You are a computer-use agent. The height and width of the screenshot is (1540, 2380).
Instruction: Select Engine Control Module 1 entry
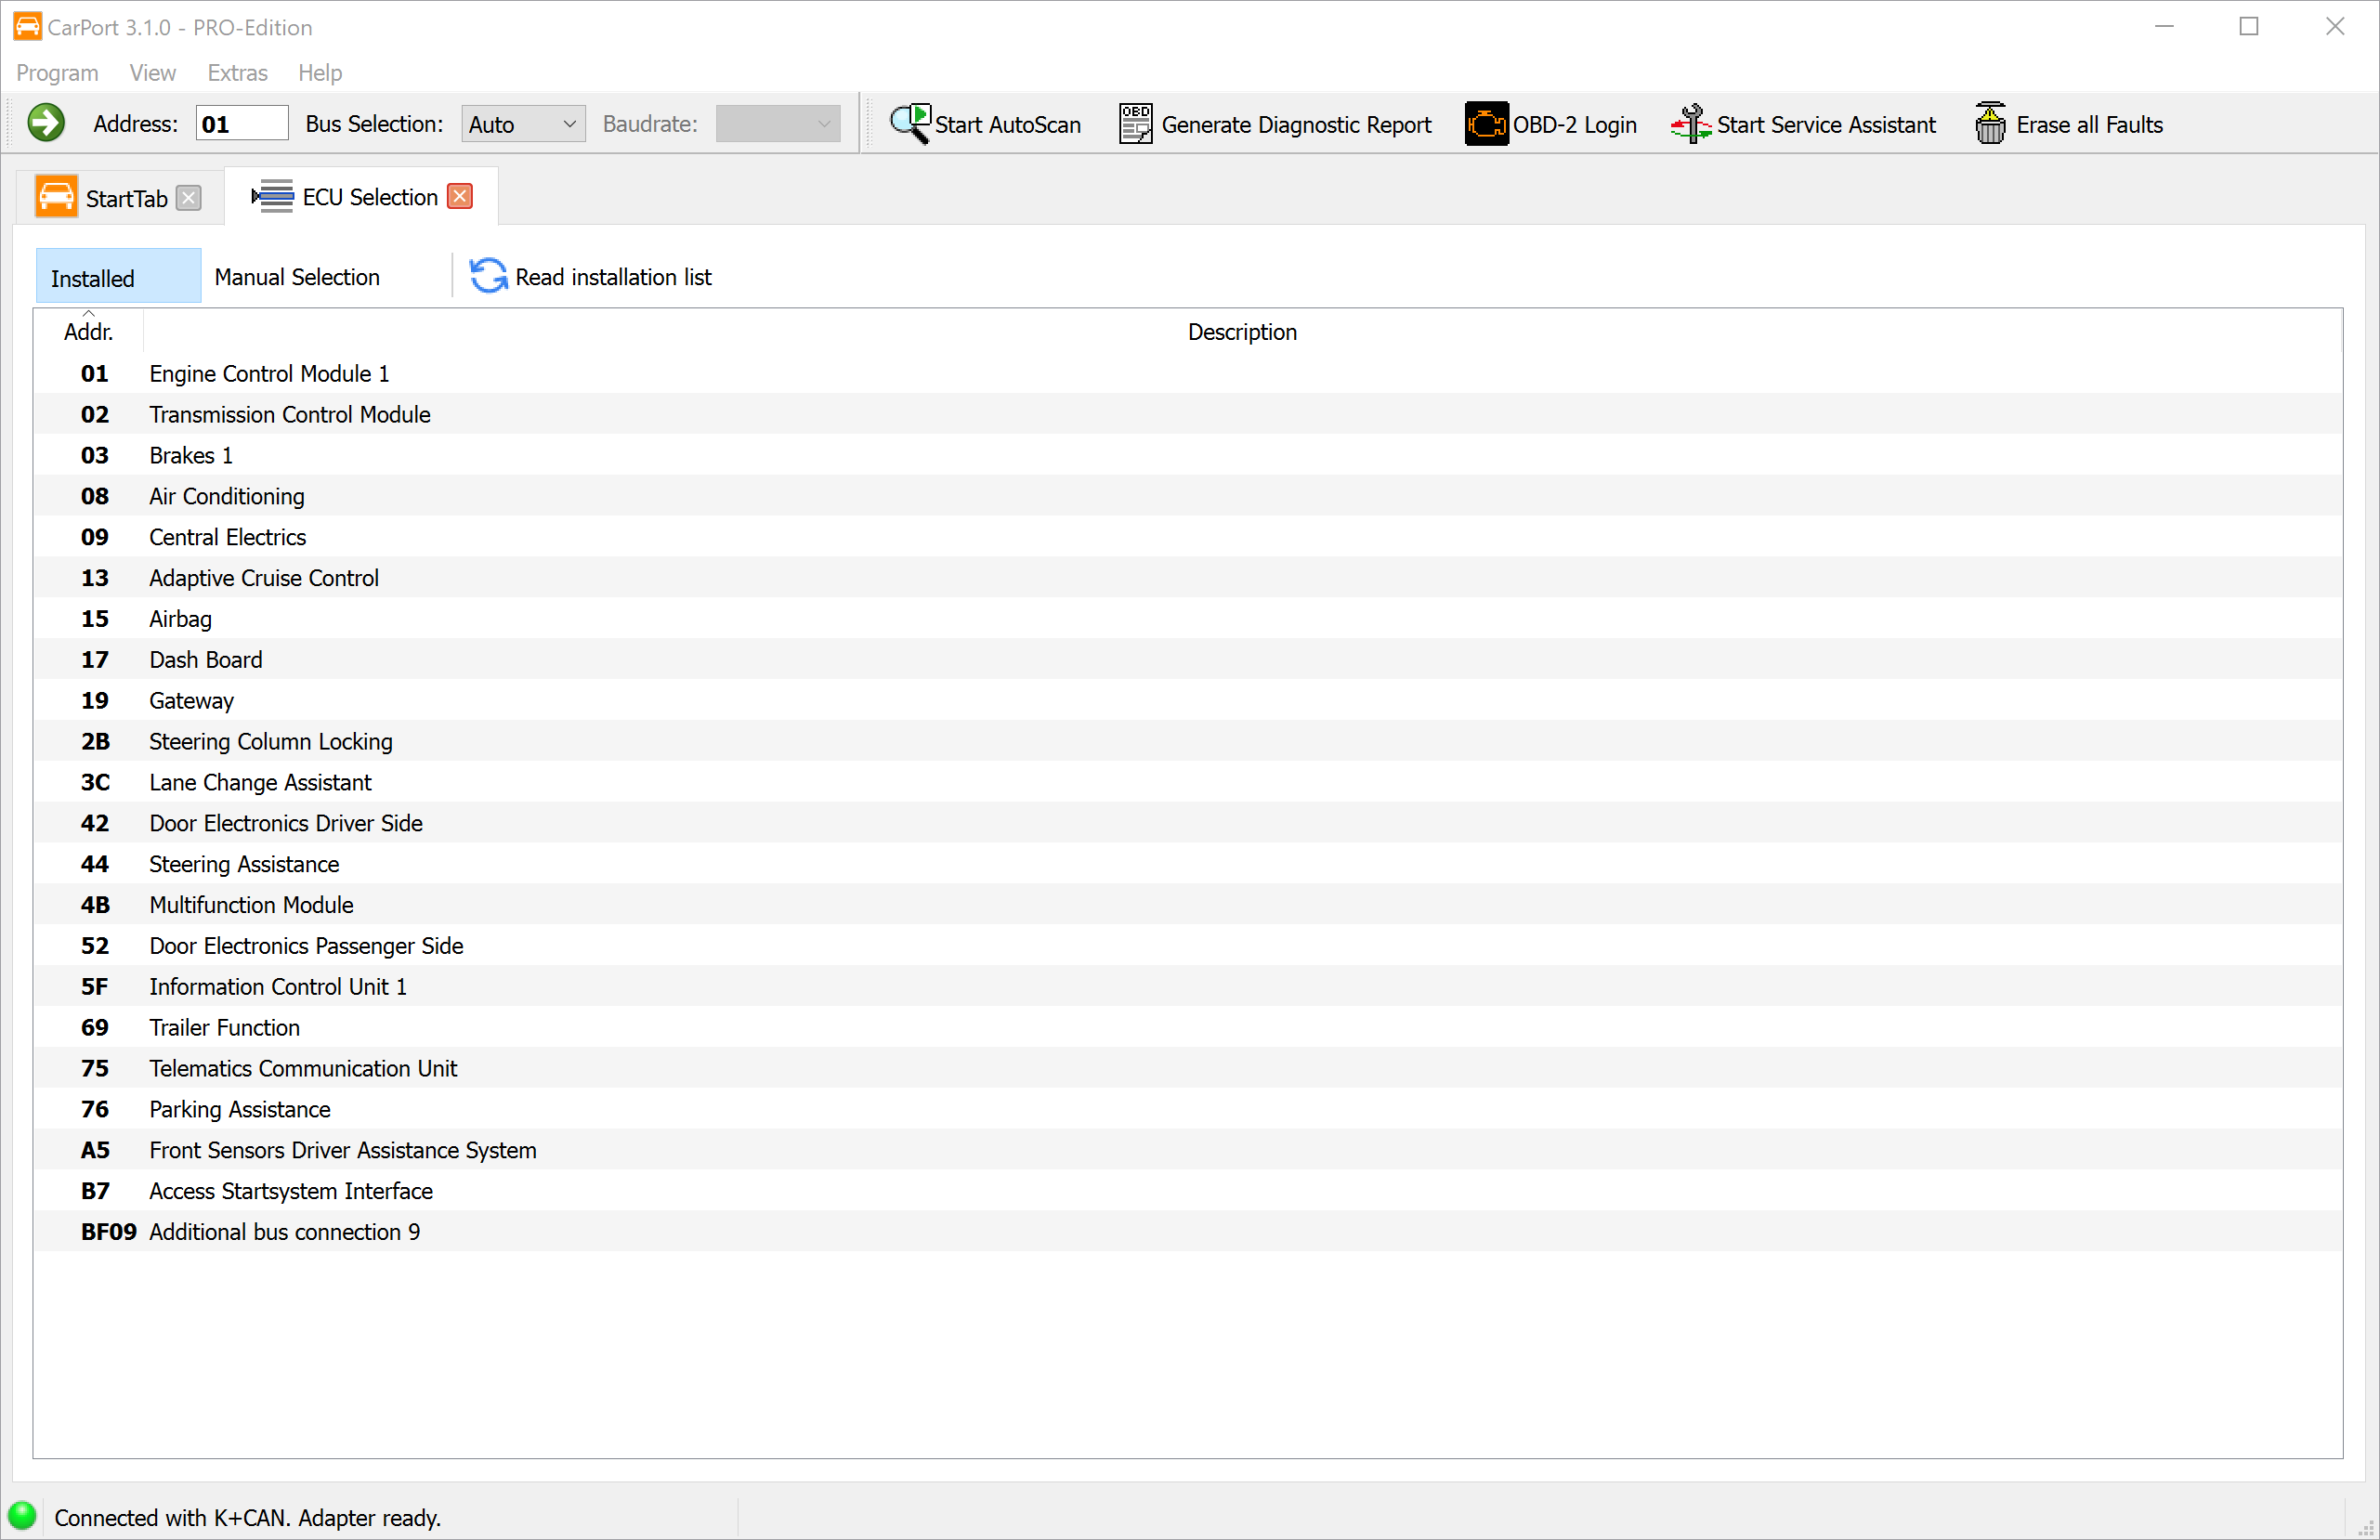269,373
